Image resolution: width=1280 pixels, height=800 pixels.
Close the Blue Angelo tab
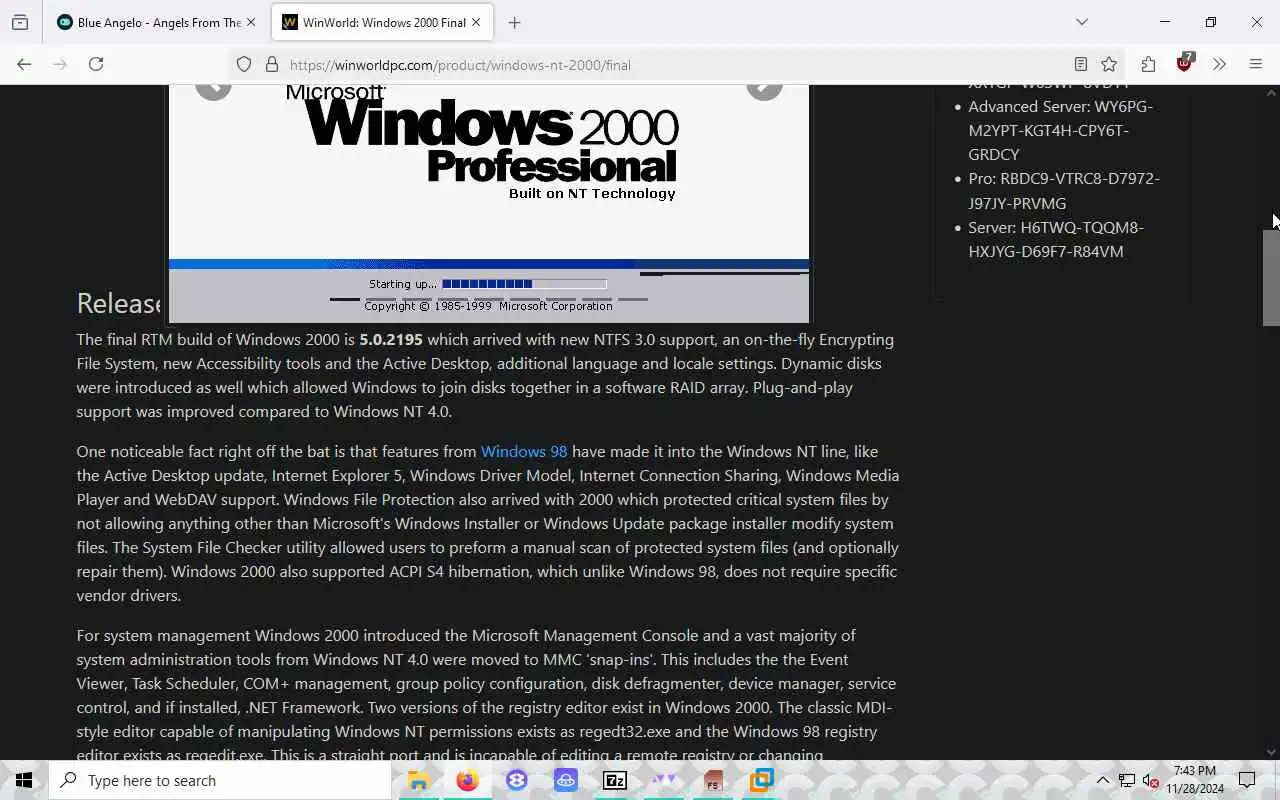[251, 22]
